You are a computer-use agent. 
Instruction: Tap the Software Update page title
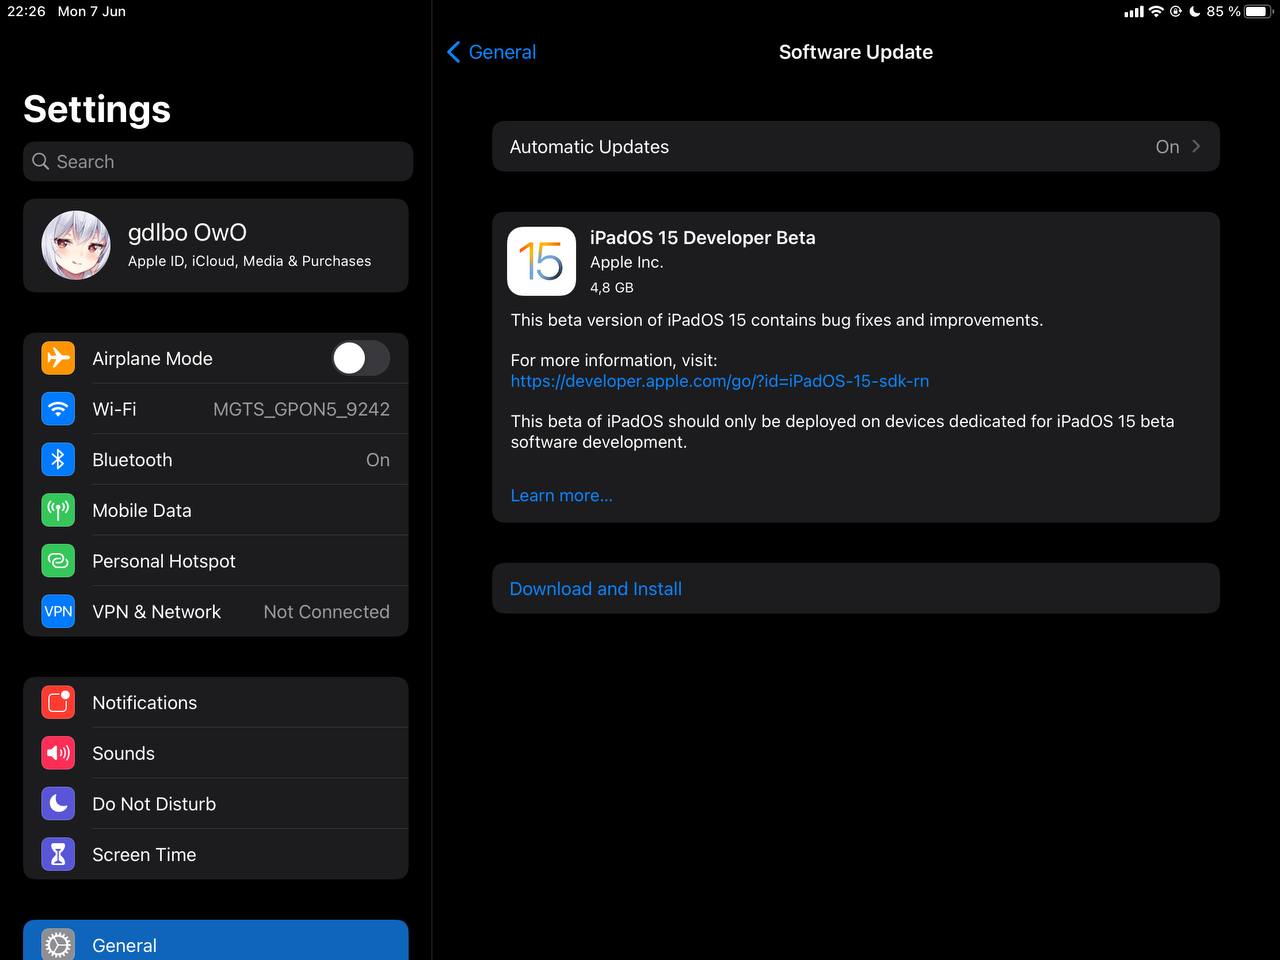856,52
